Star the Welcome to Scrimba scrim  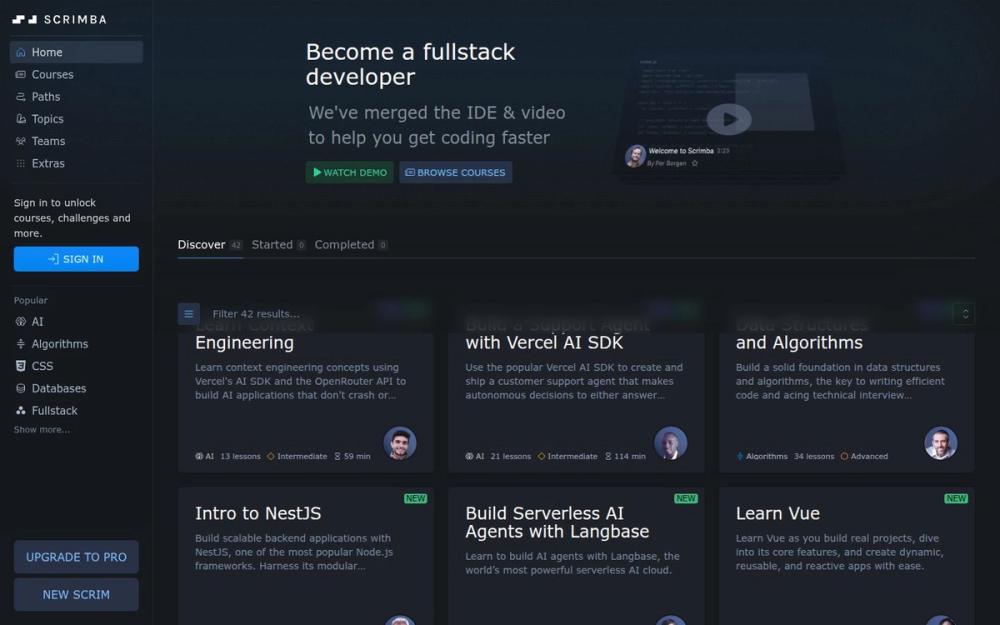click(x=695, y=163)
